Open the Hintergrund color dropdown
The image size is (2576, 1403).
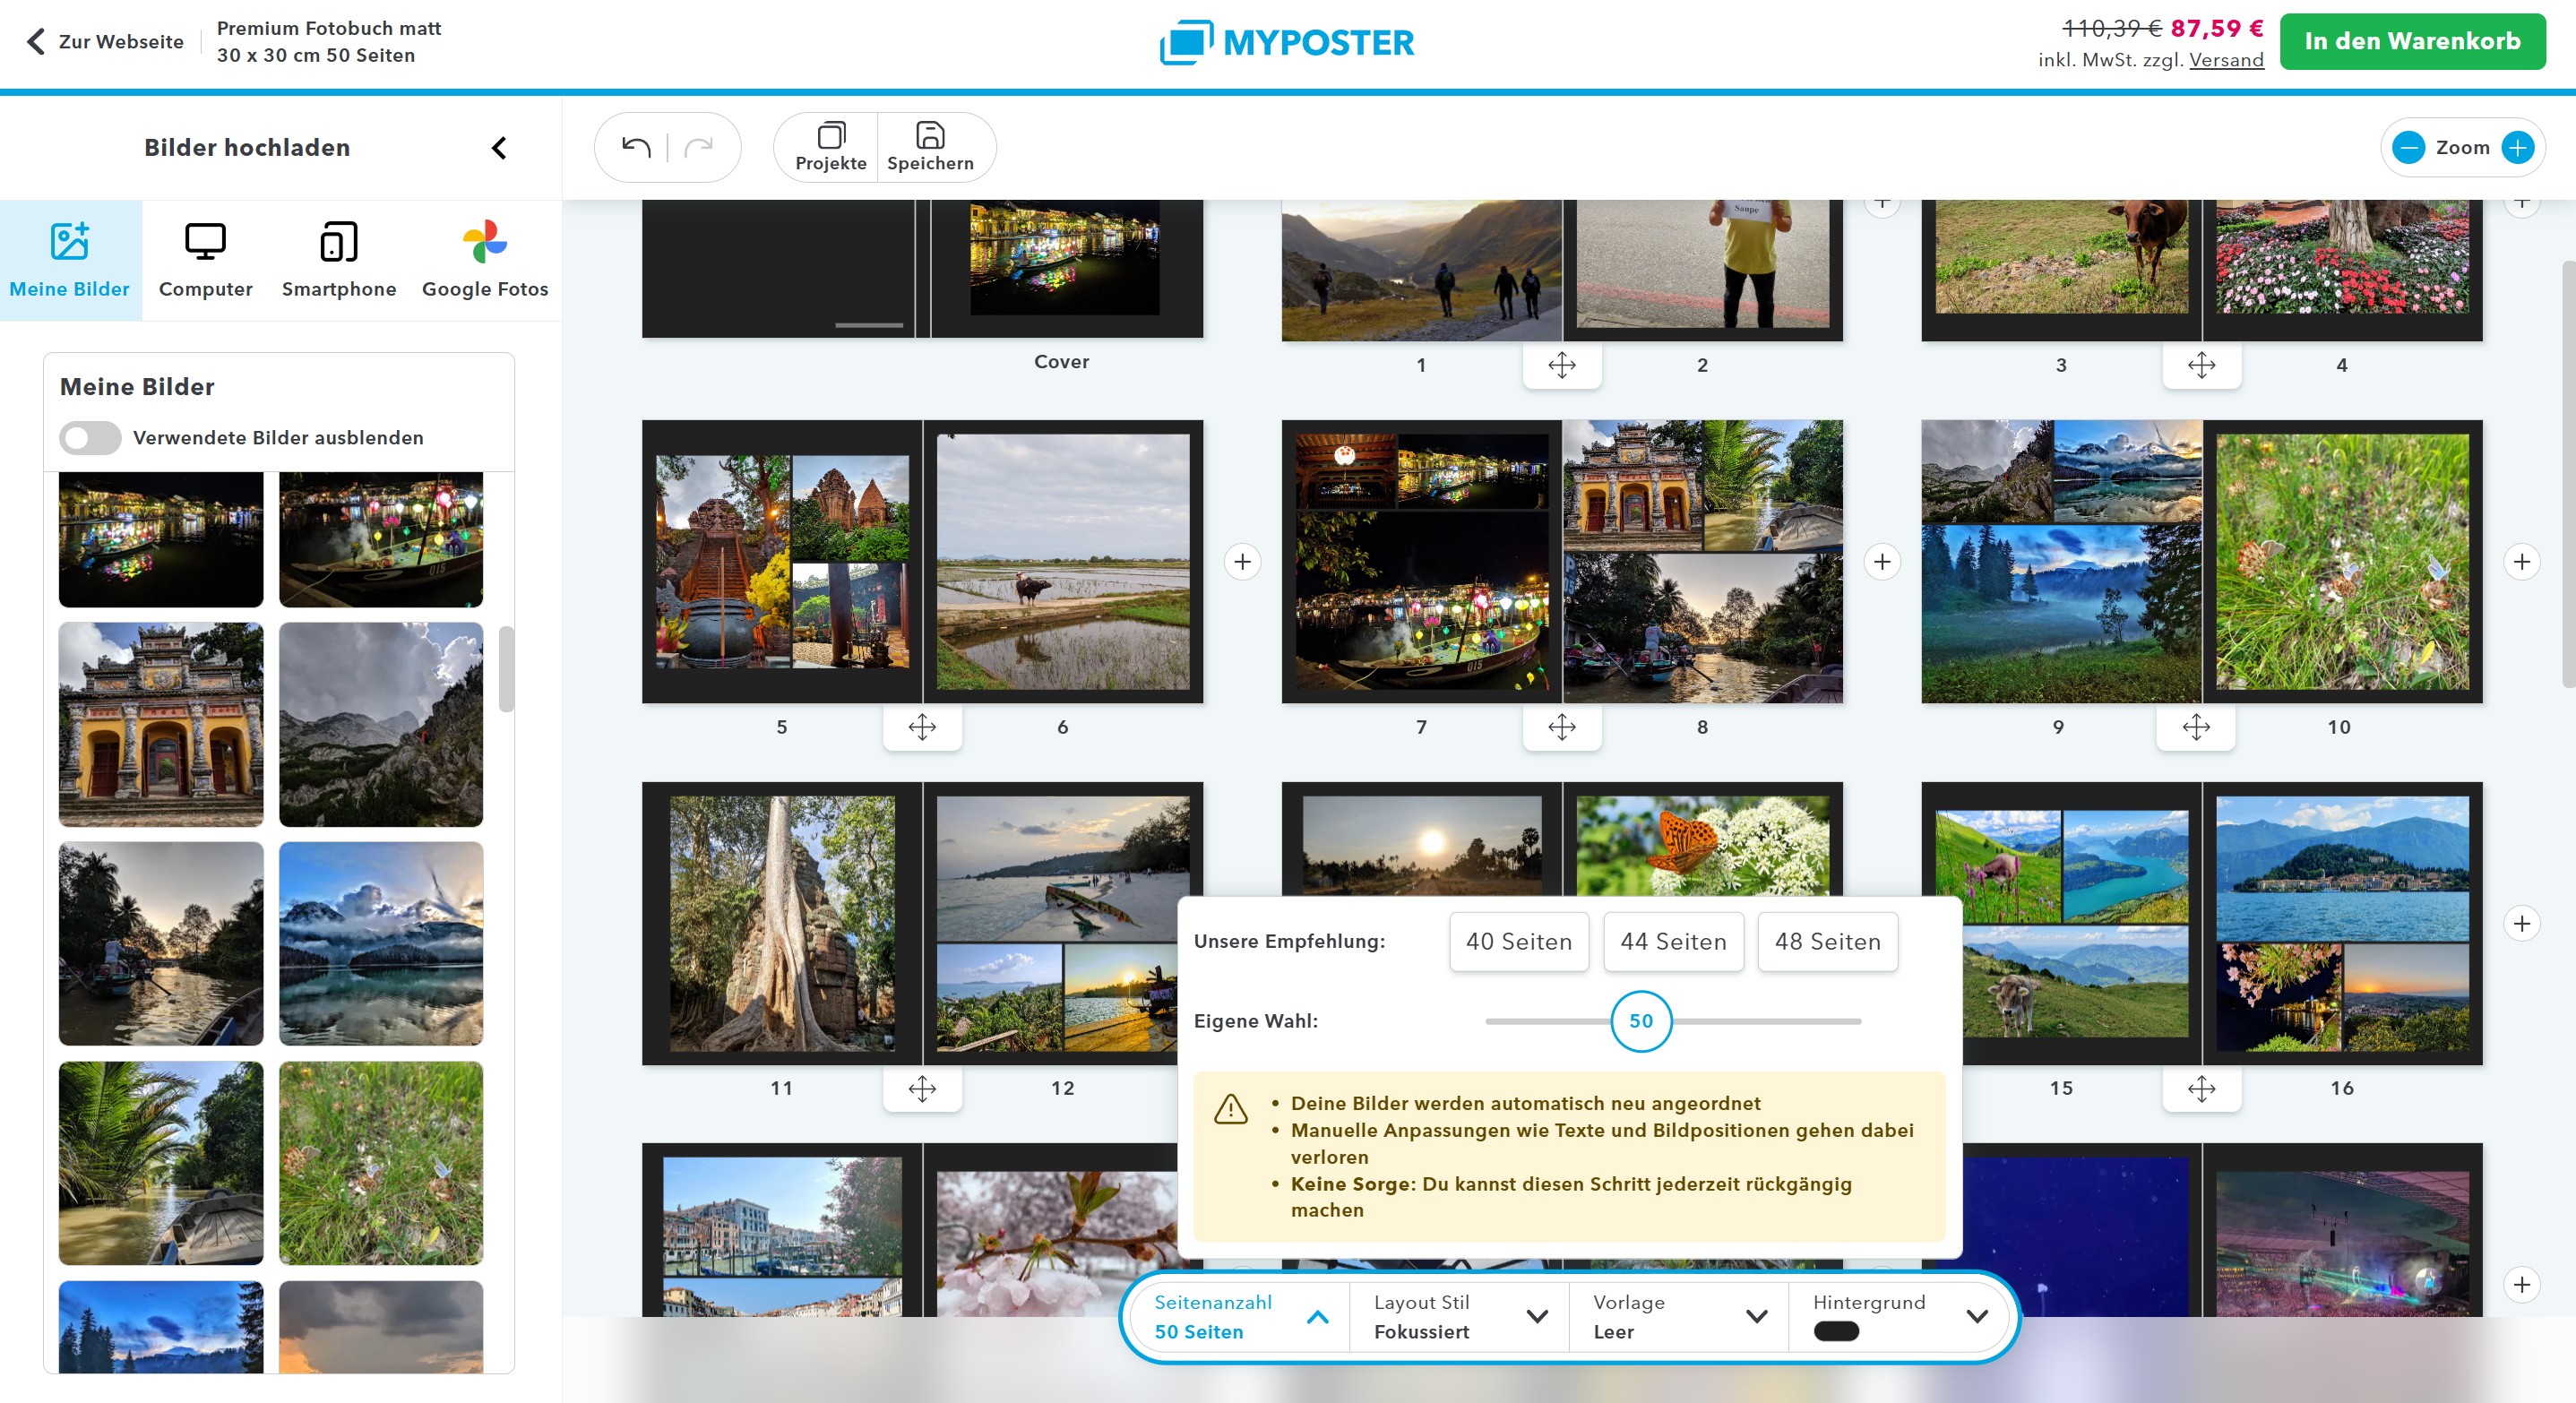tap(1976, 1317)
